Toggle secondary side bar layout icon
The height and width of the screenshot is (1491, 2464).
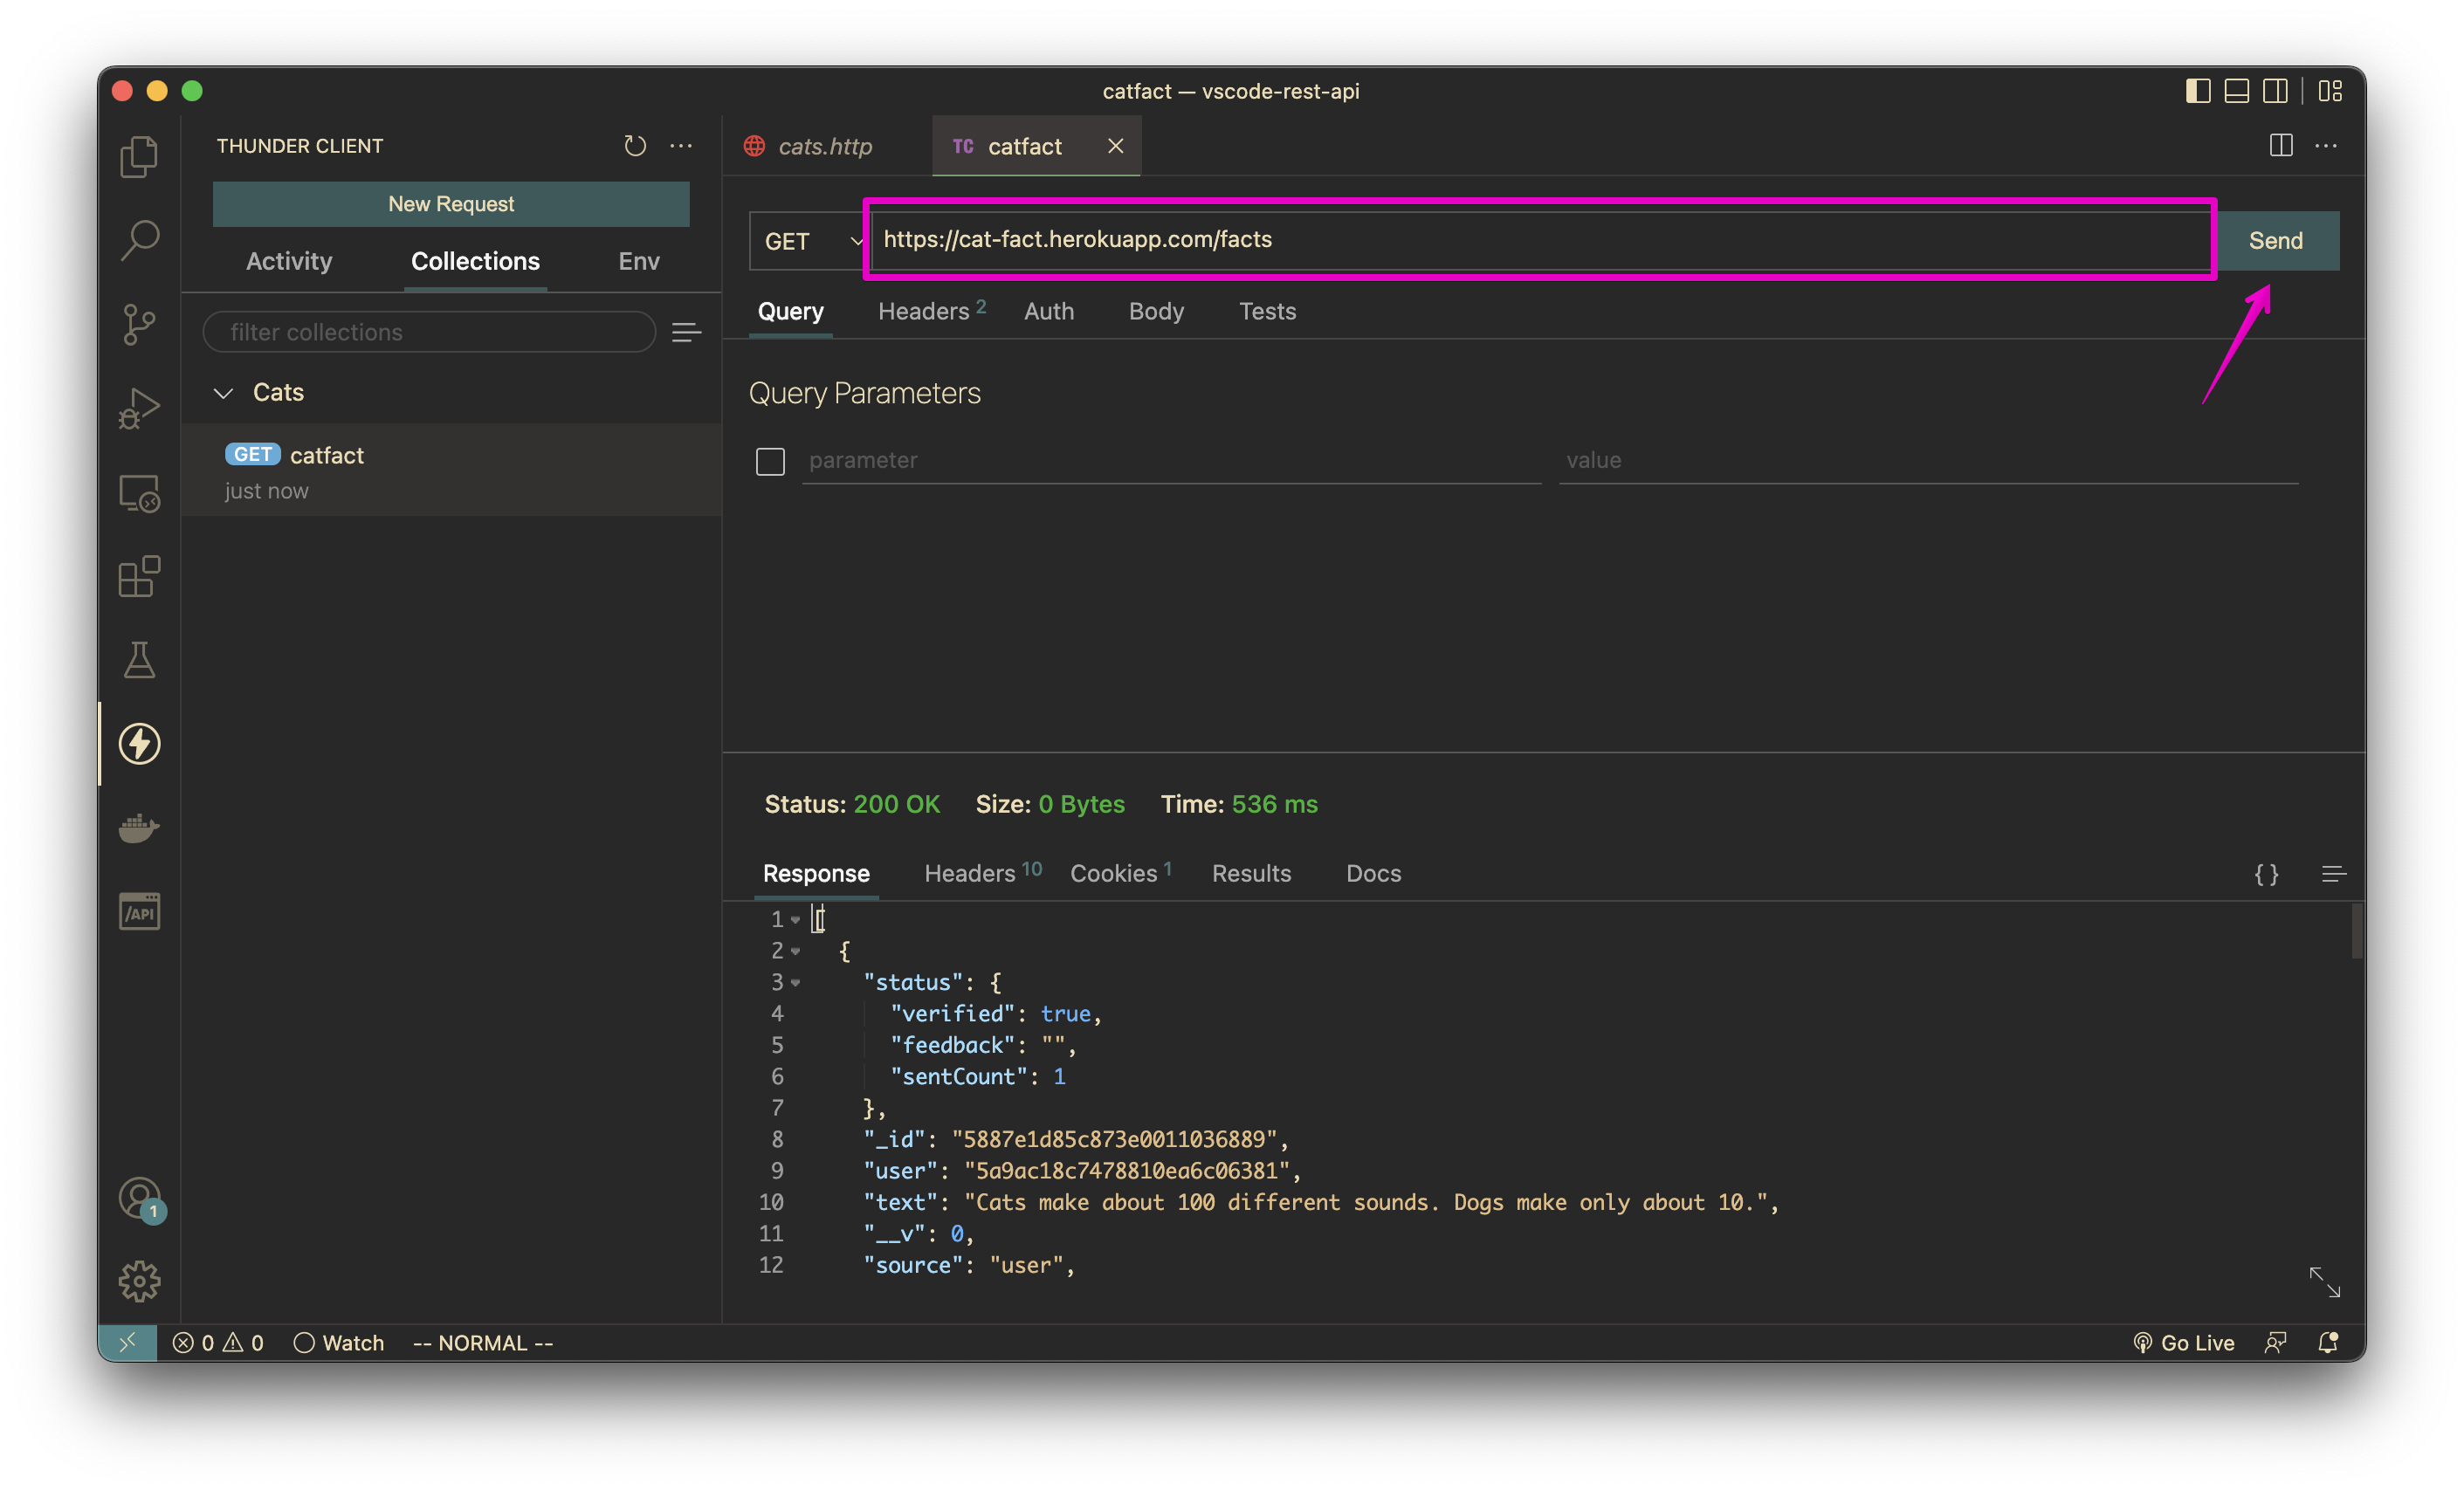coord(2275,91)
